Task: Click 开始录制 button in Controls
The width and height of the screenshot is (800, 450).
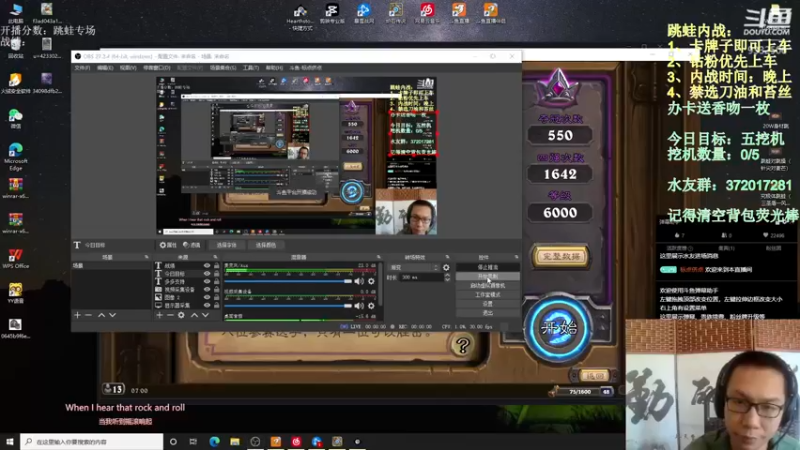Action: (488, 277)
